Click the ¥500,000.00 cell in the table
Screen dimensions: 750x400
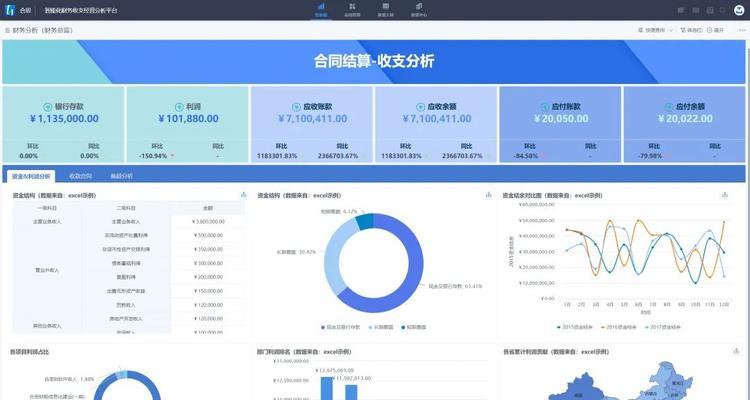tap(209, 235)
